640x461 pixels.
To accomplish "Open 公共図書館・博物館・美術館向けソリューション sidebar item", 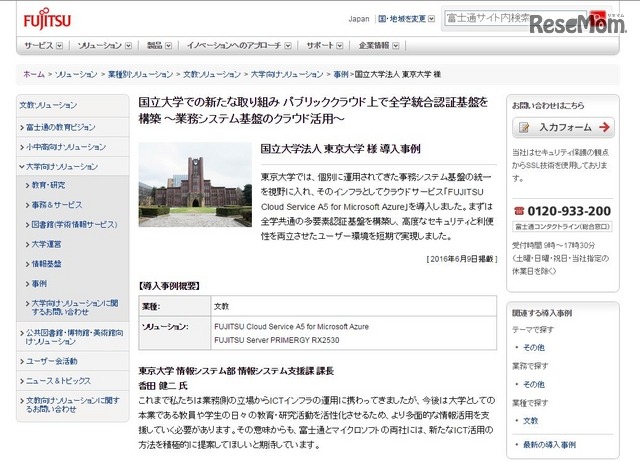I will click(74, 337).
